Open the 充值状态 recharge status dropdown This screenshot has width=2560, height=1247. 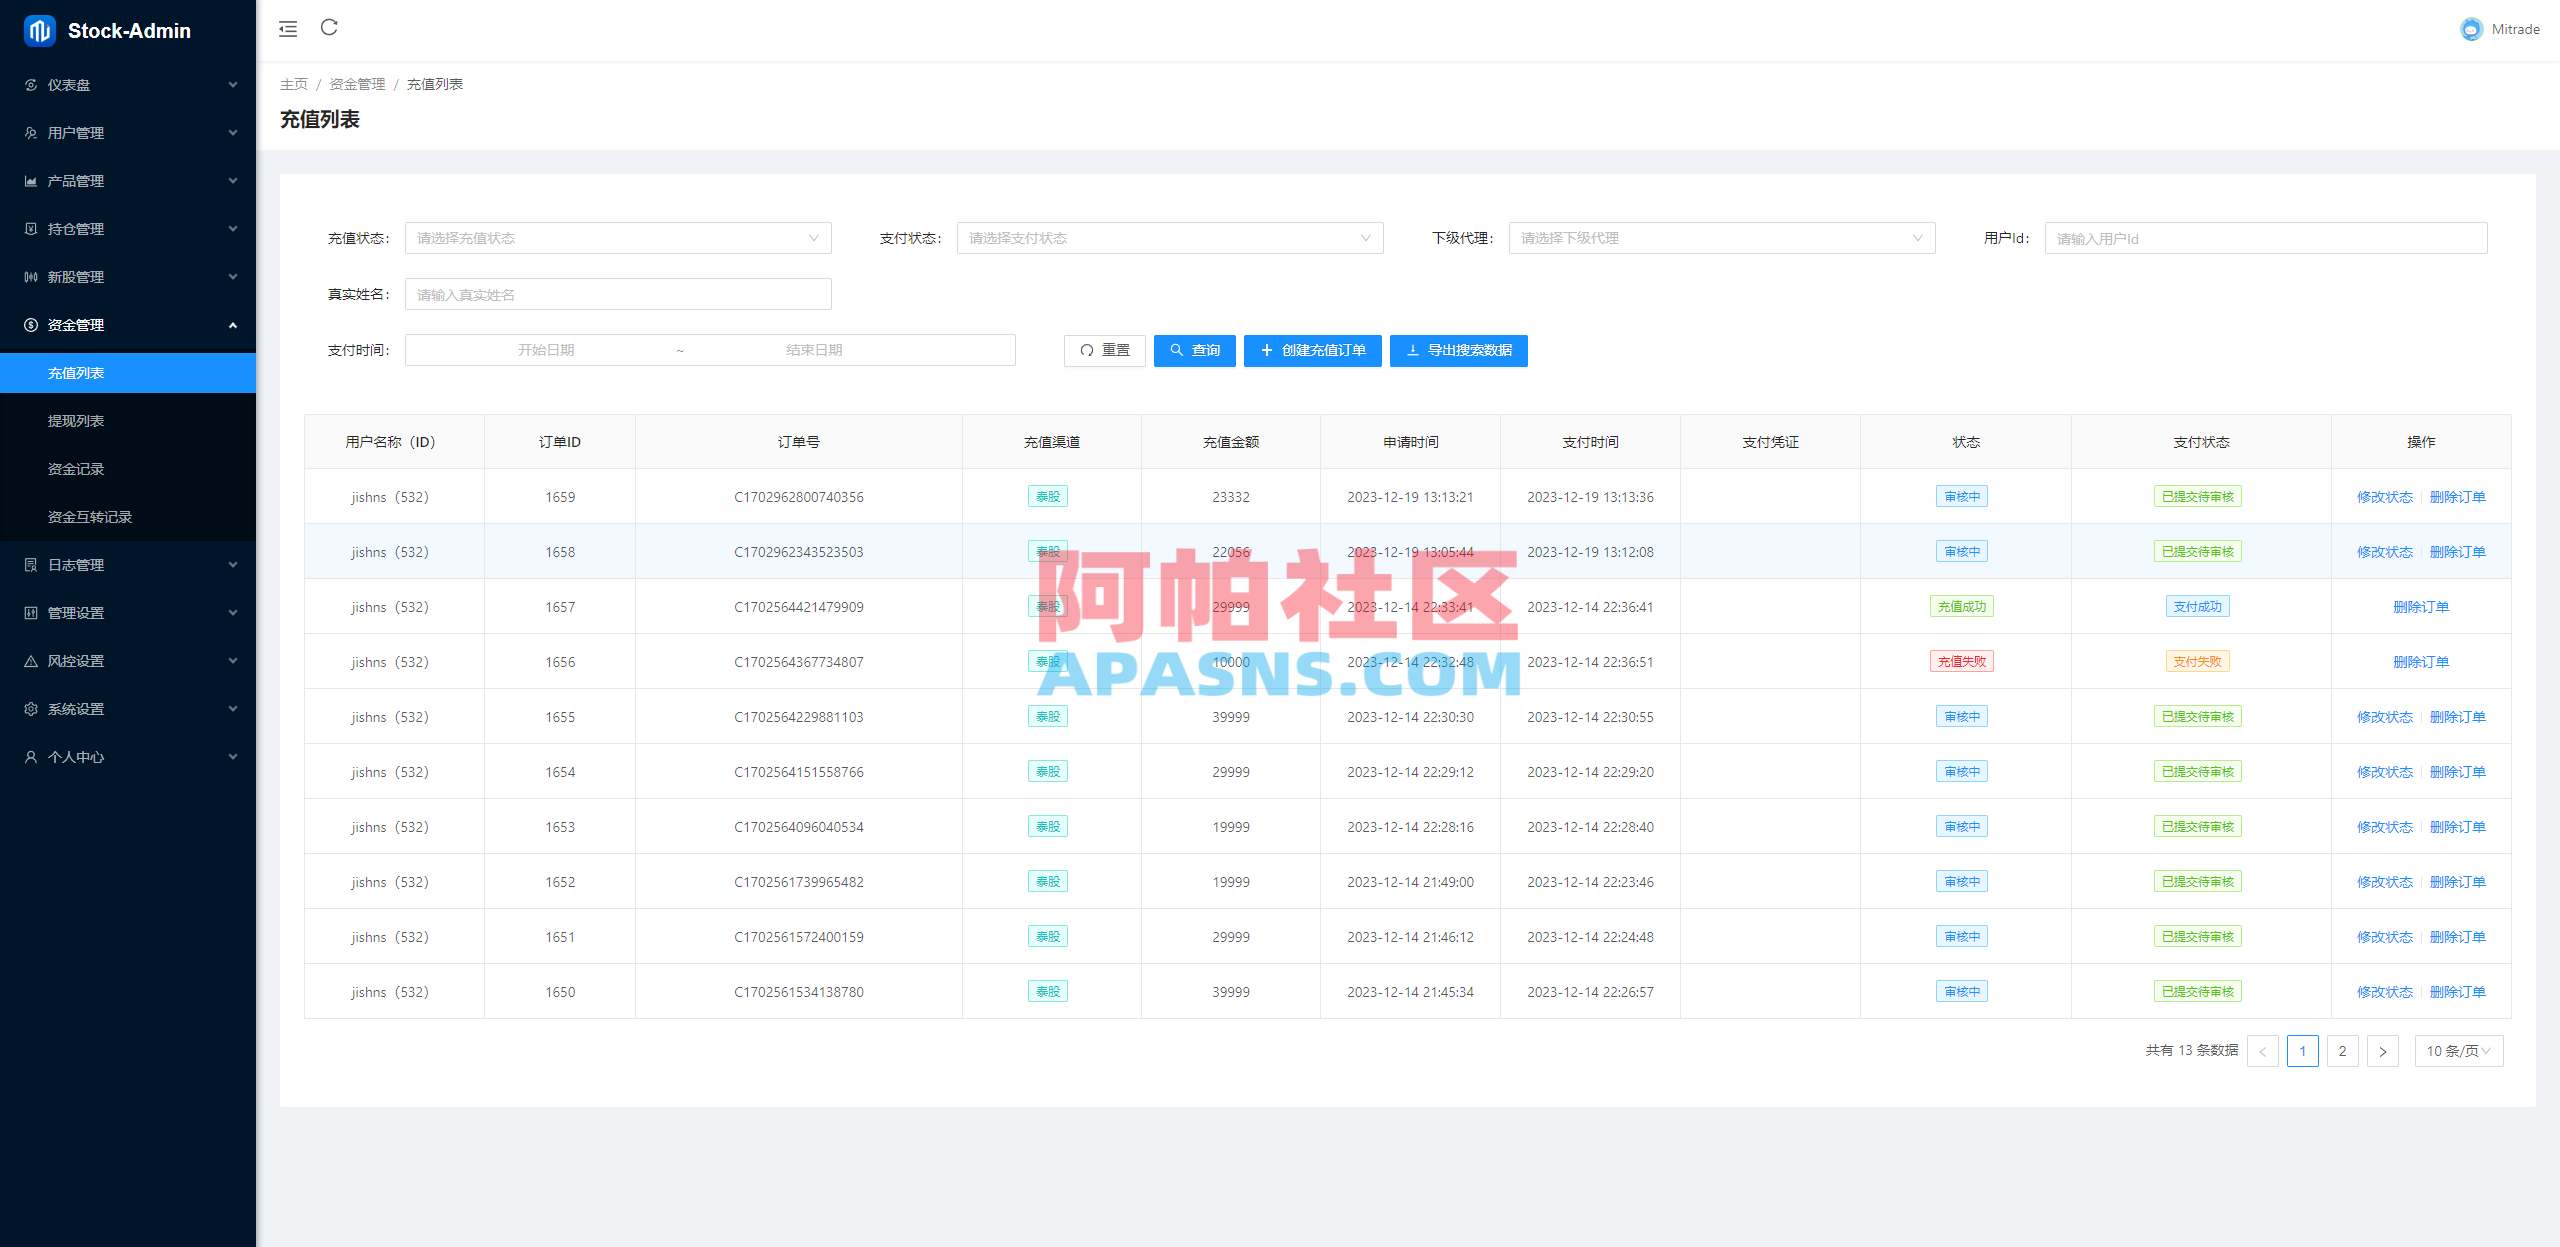pyautogui.click(x=617, y=238)
